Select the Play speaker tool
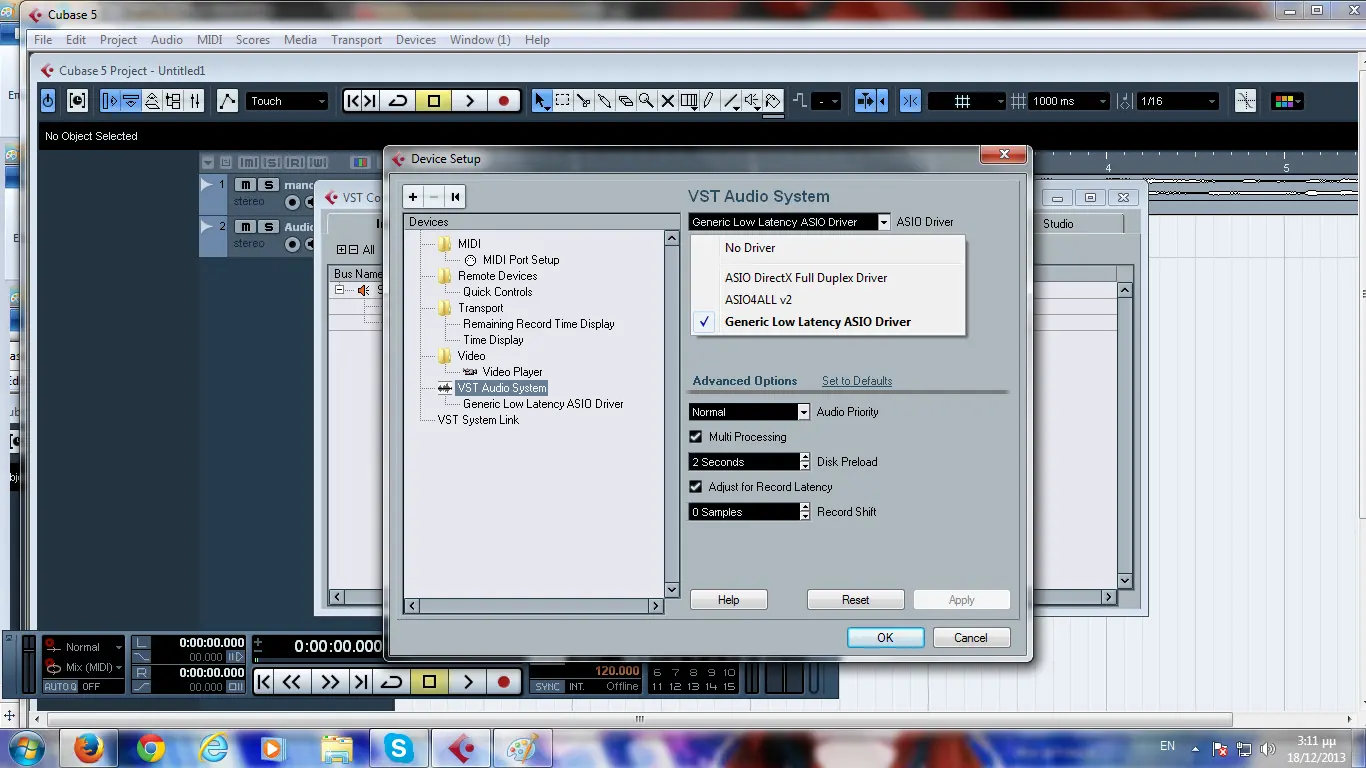Image resolution: width=1366 pixels, height=768 pixels. point(752,101)
